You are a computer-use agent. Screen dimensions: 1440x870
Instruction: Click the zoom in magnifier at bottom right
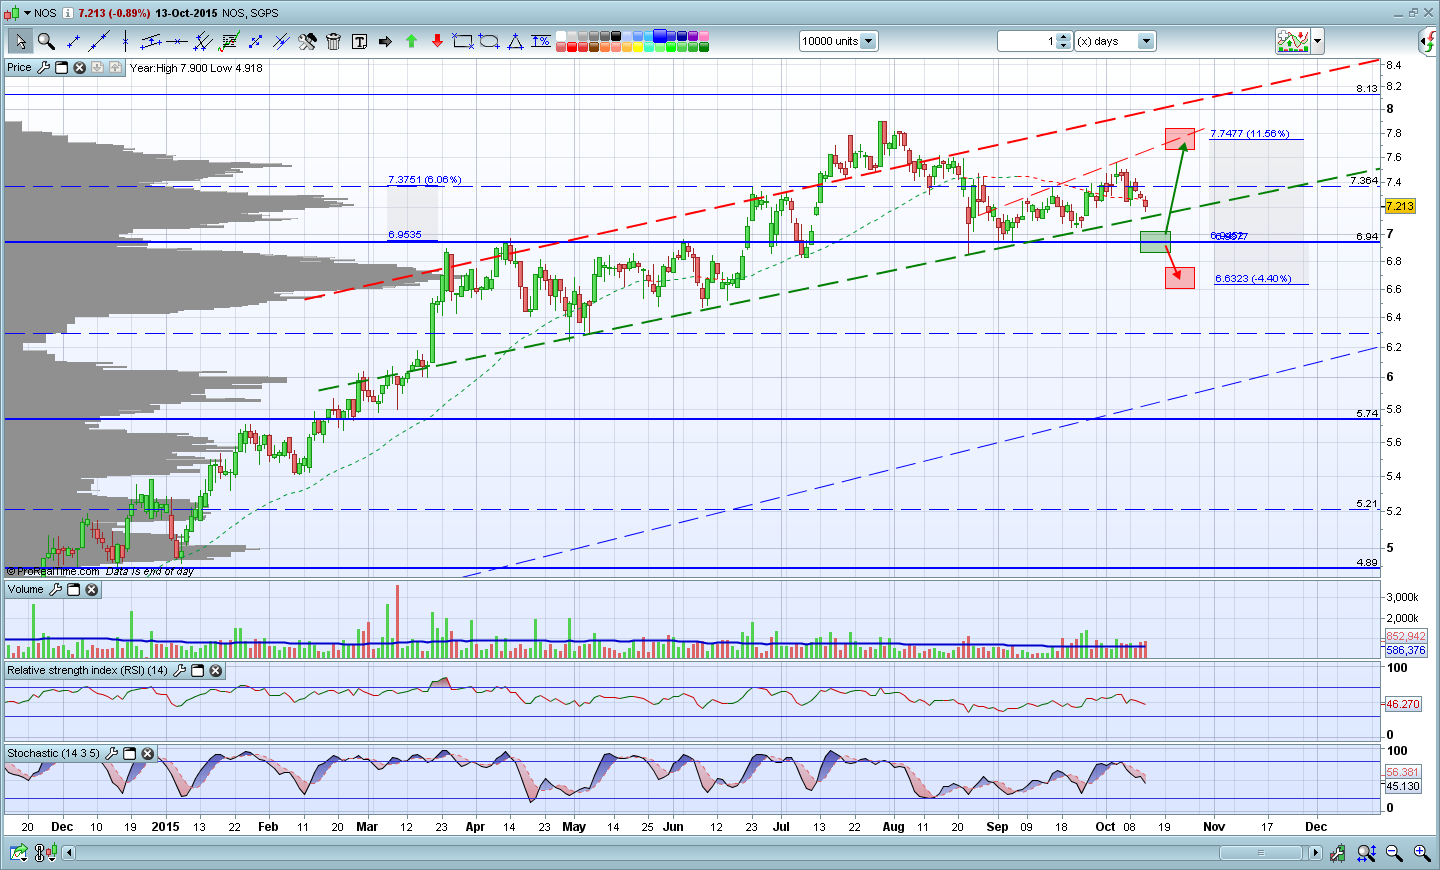(x=1421, y=853)
